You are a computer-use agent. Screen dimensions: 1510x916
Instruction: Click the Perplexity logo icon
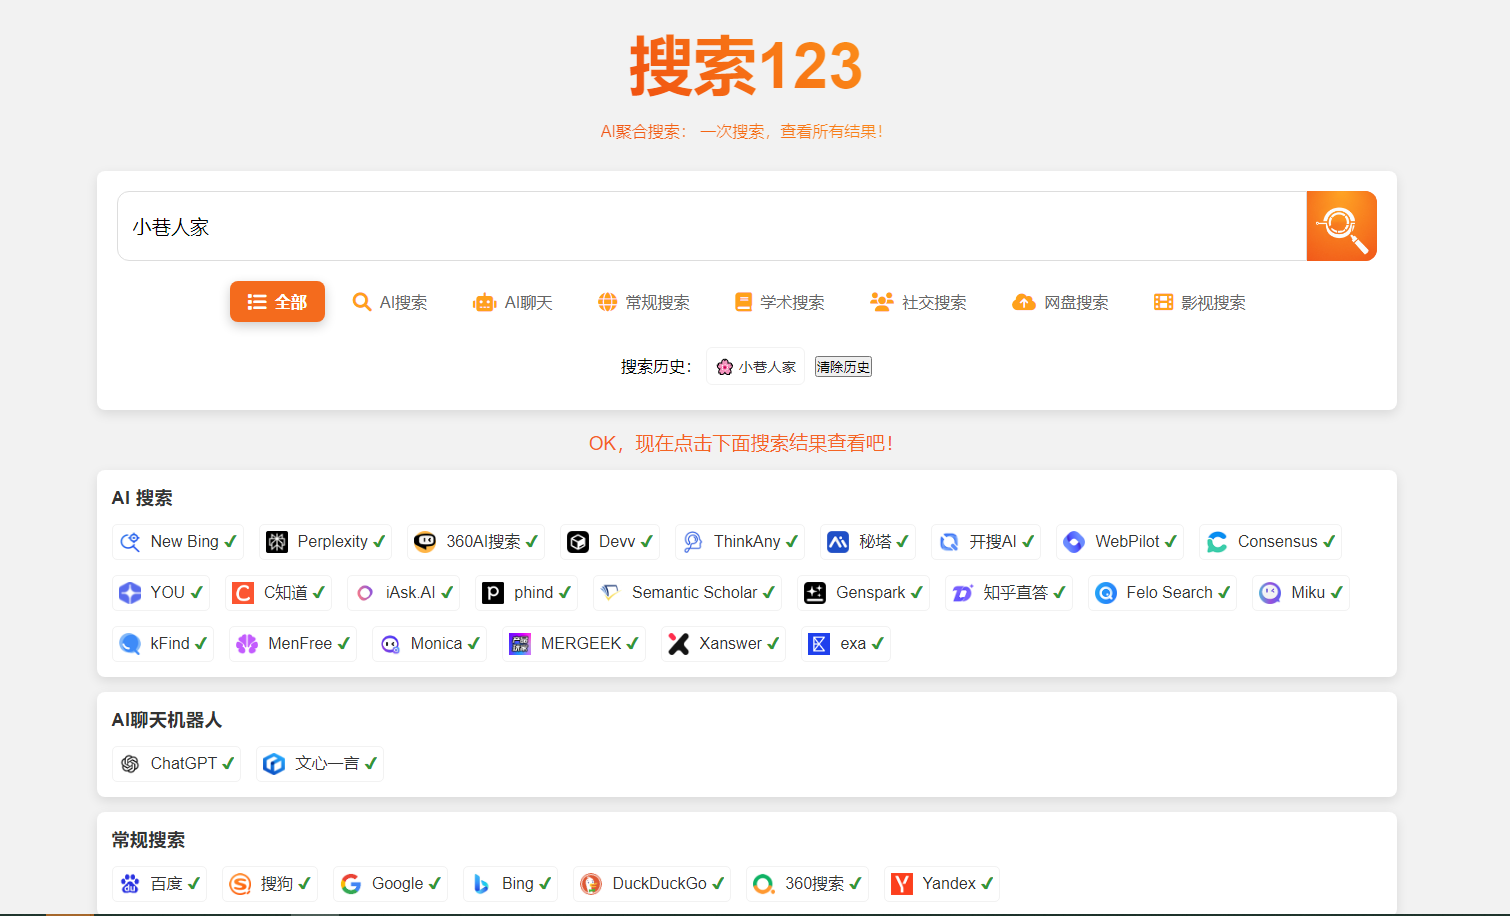coord(277,542)
